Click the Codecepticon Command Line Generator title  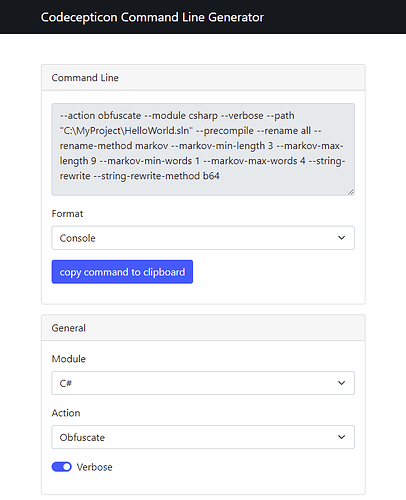click(152, 17)
